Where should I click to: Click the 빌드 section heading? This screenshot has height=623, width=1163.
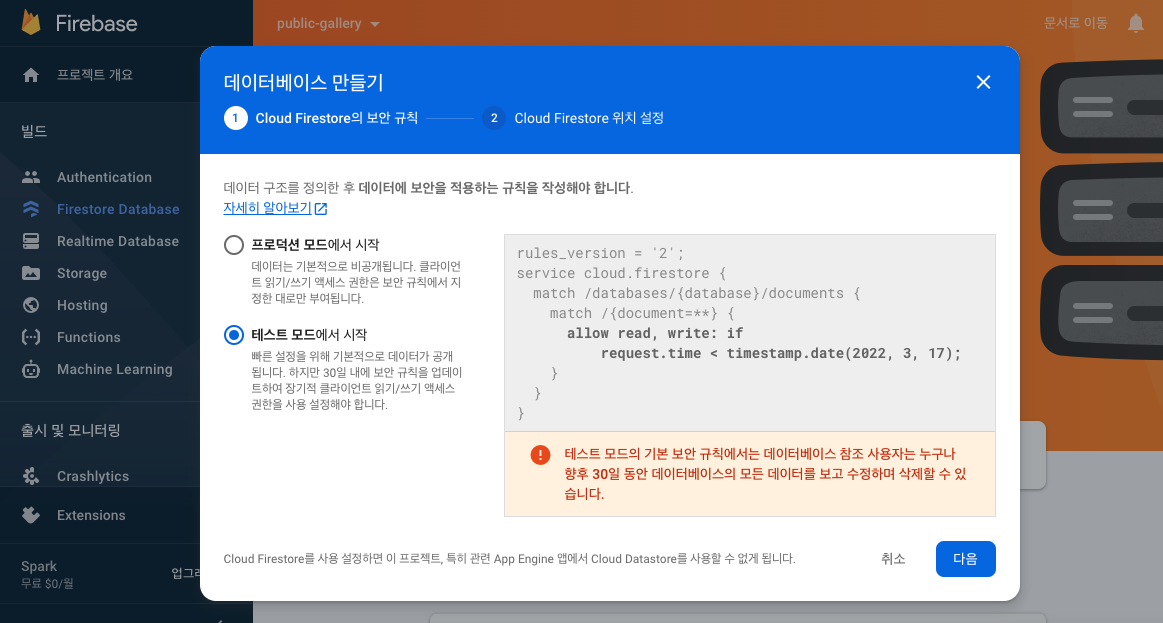point(34,131)
